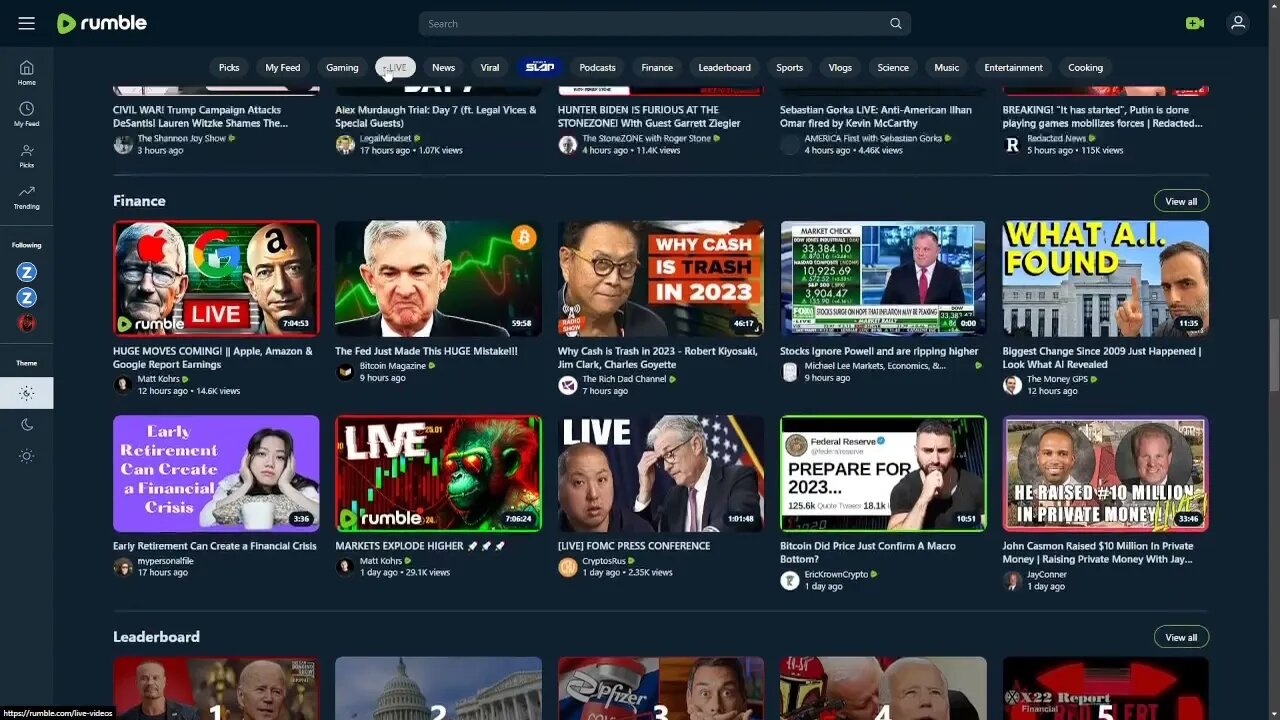Play 'Early Retirement' video thumbnail
1280x720 pixels.
click(x=216, y=473)
